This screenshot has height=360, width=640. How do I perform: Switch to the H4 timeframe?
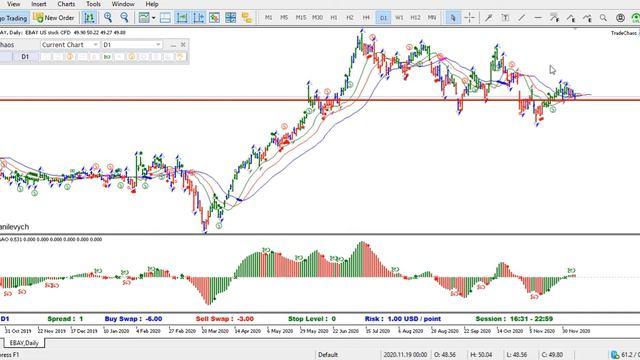click(366, 18)
